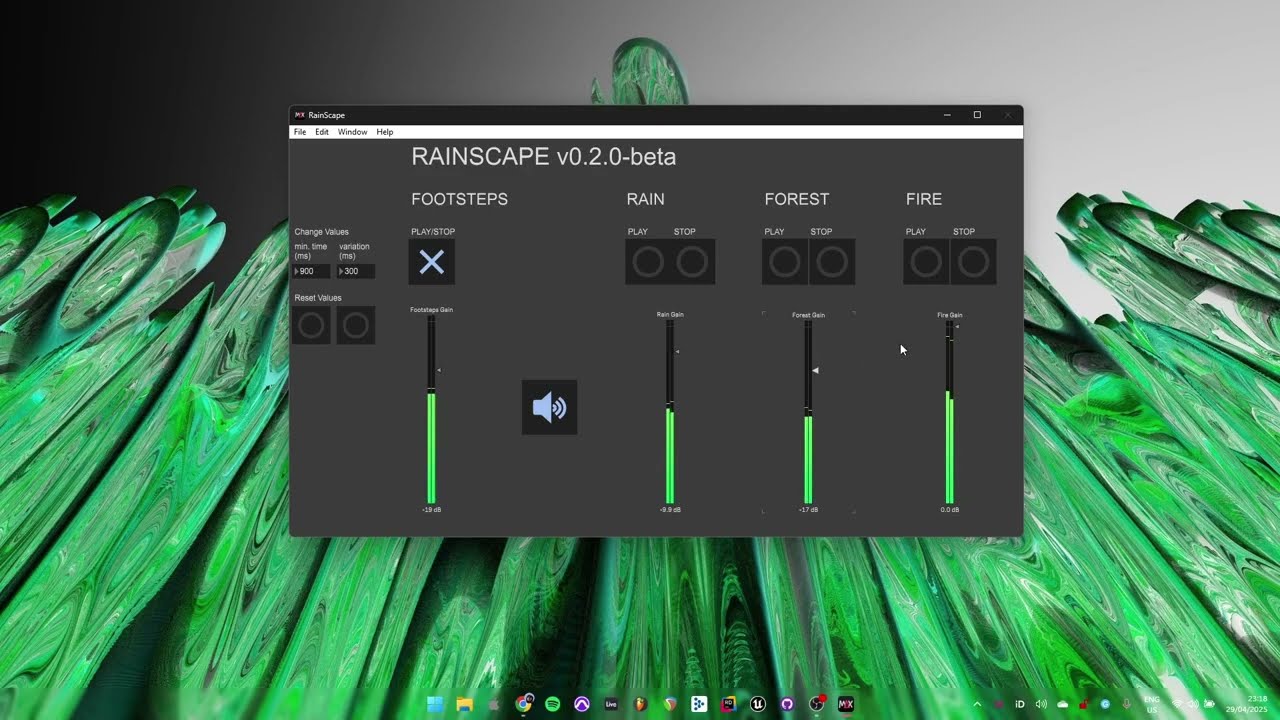
Task: Open Unreal Engine from the taskbar
Action: coord(758,704)
